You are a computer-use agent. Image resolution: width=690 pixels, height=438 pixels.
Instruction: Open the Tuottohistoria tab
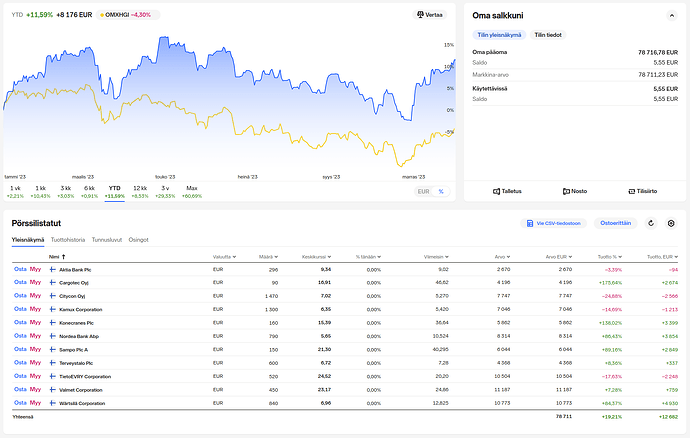click(x=68, y=240)
